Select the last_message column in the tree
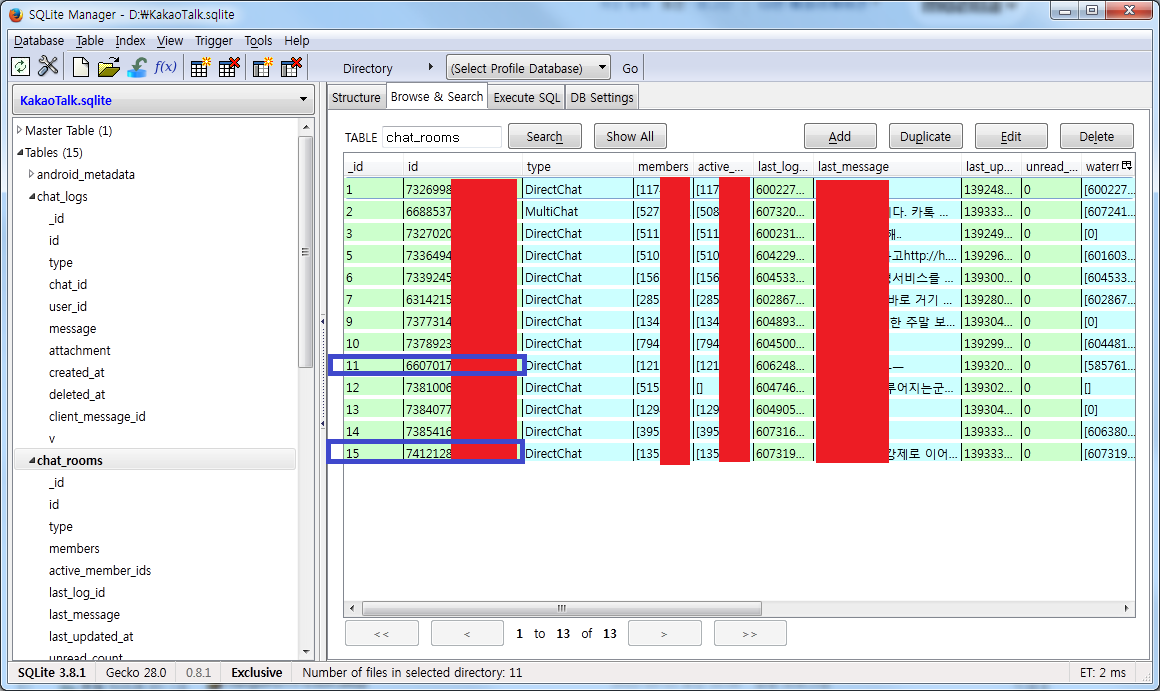The height and width of the screenshot is (691, 1160). 84,615
